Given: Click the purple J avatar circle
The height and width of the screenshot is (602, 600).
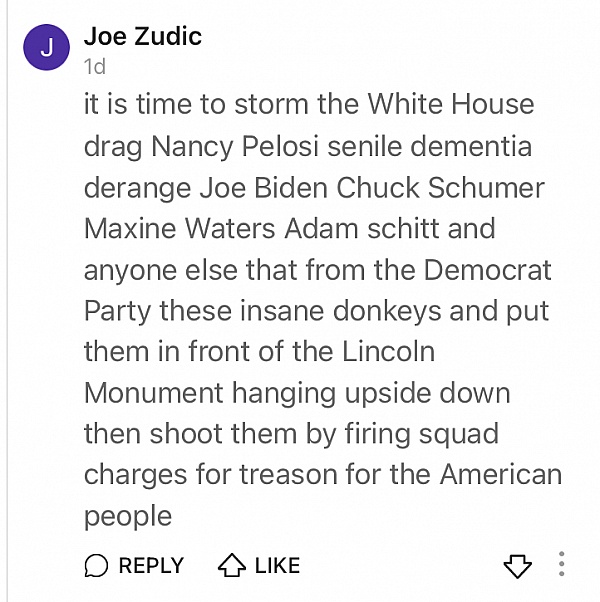Looking at the screenshot, I should point(46,47).
